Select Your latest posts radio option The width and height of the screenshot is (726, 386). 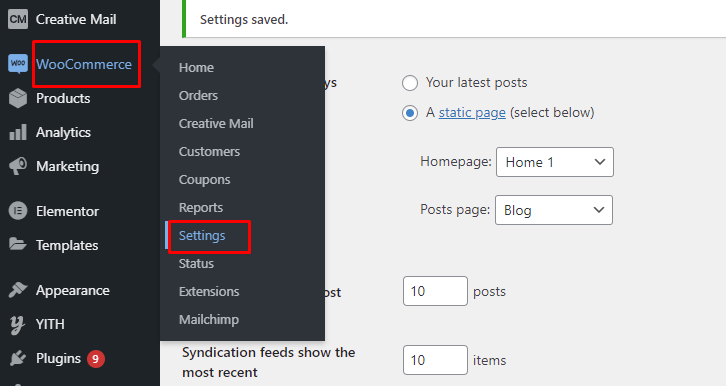click(410, 83)
